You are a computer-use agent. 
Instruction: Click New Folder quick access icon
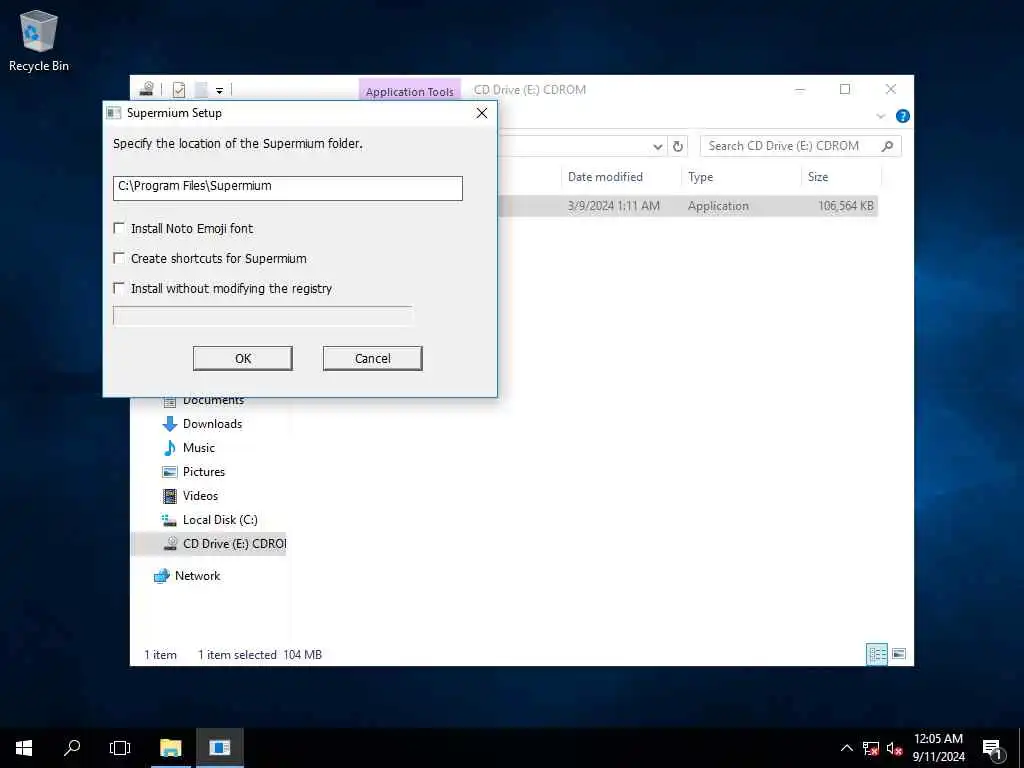(x=202, y=89)
